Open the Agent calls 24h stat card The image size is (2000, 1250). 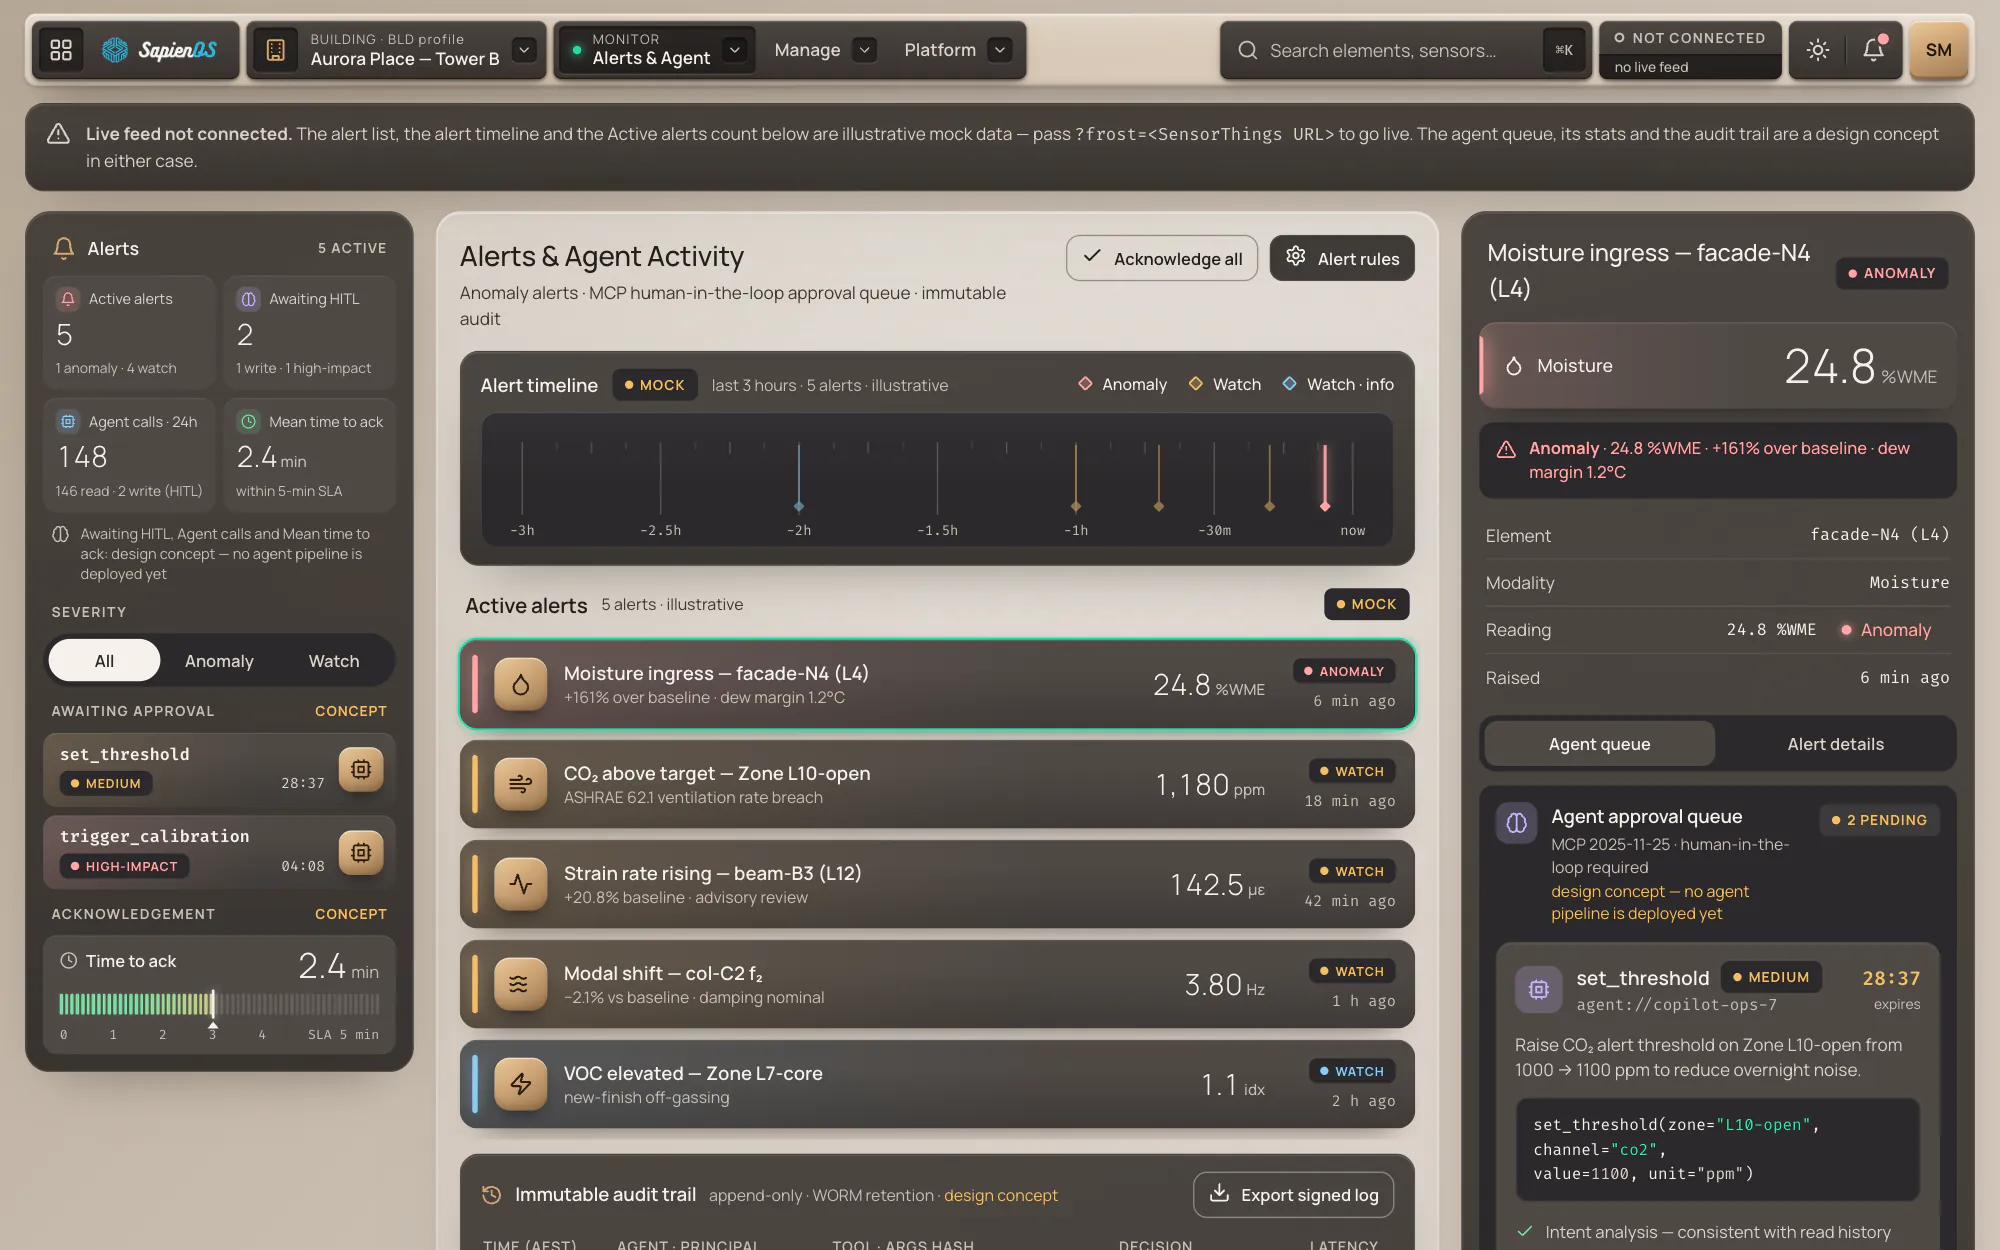130,455
